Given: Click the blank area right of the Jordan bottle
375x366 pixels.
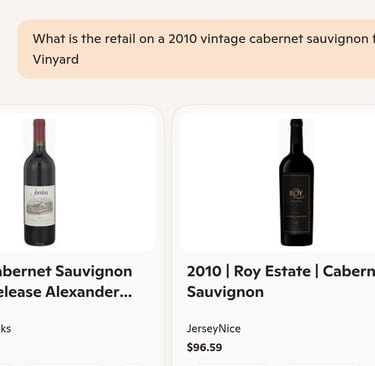Looking at the screenshot, I should pyautogui.click(x=105, y=182).
